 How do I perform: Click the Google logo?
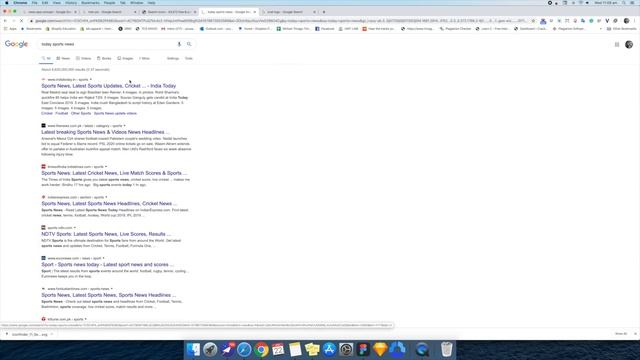[16, 44]
